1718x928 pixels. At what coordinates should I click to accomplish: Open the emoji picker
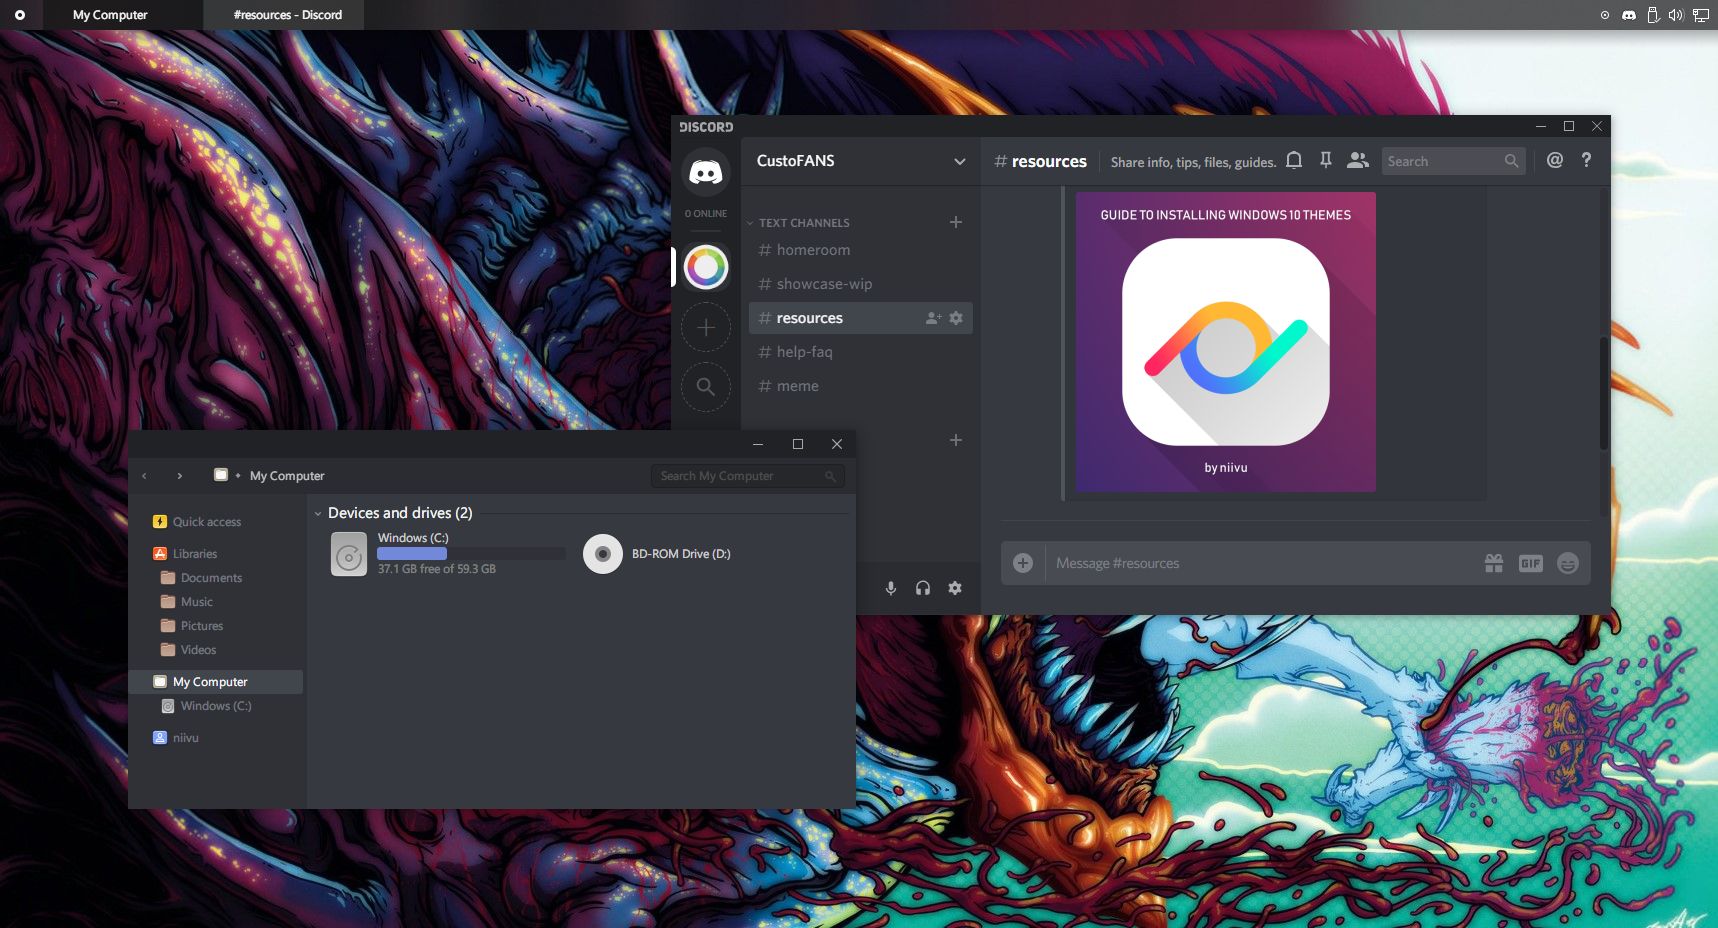[x=1568, y=563]
